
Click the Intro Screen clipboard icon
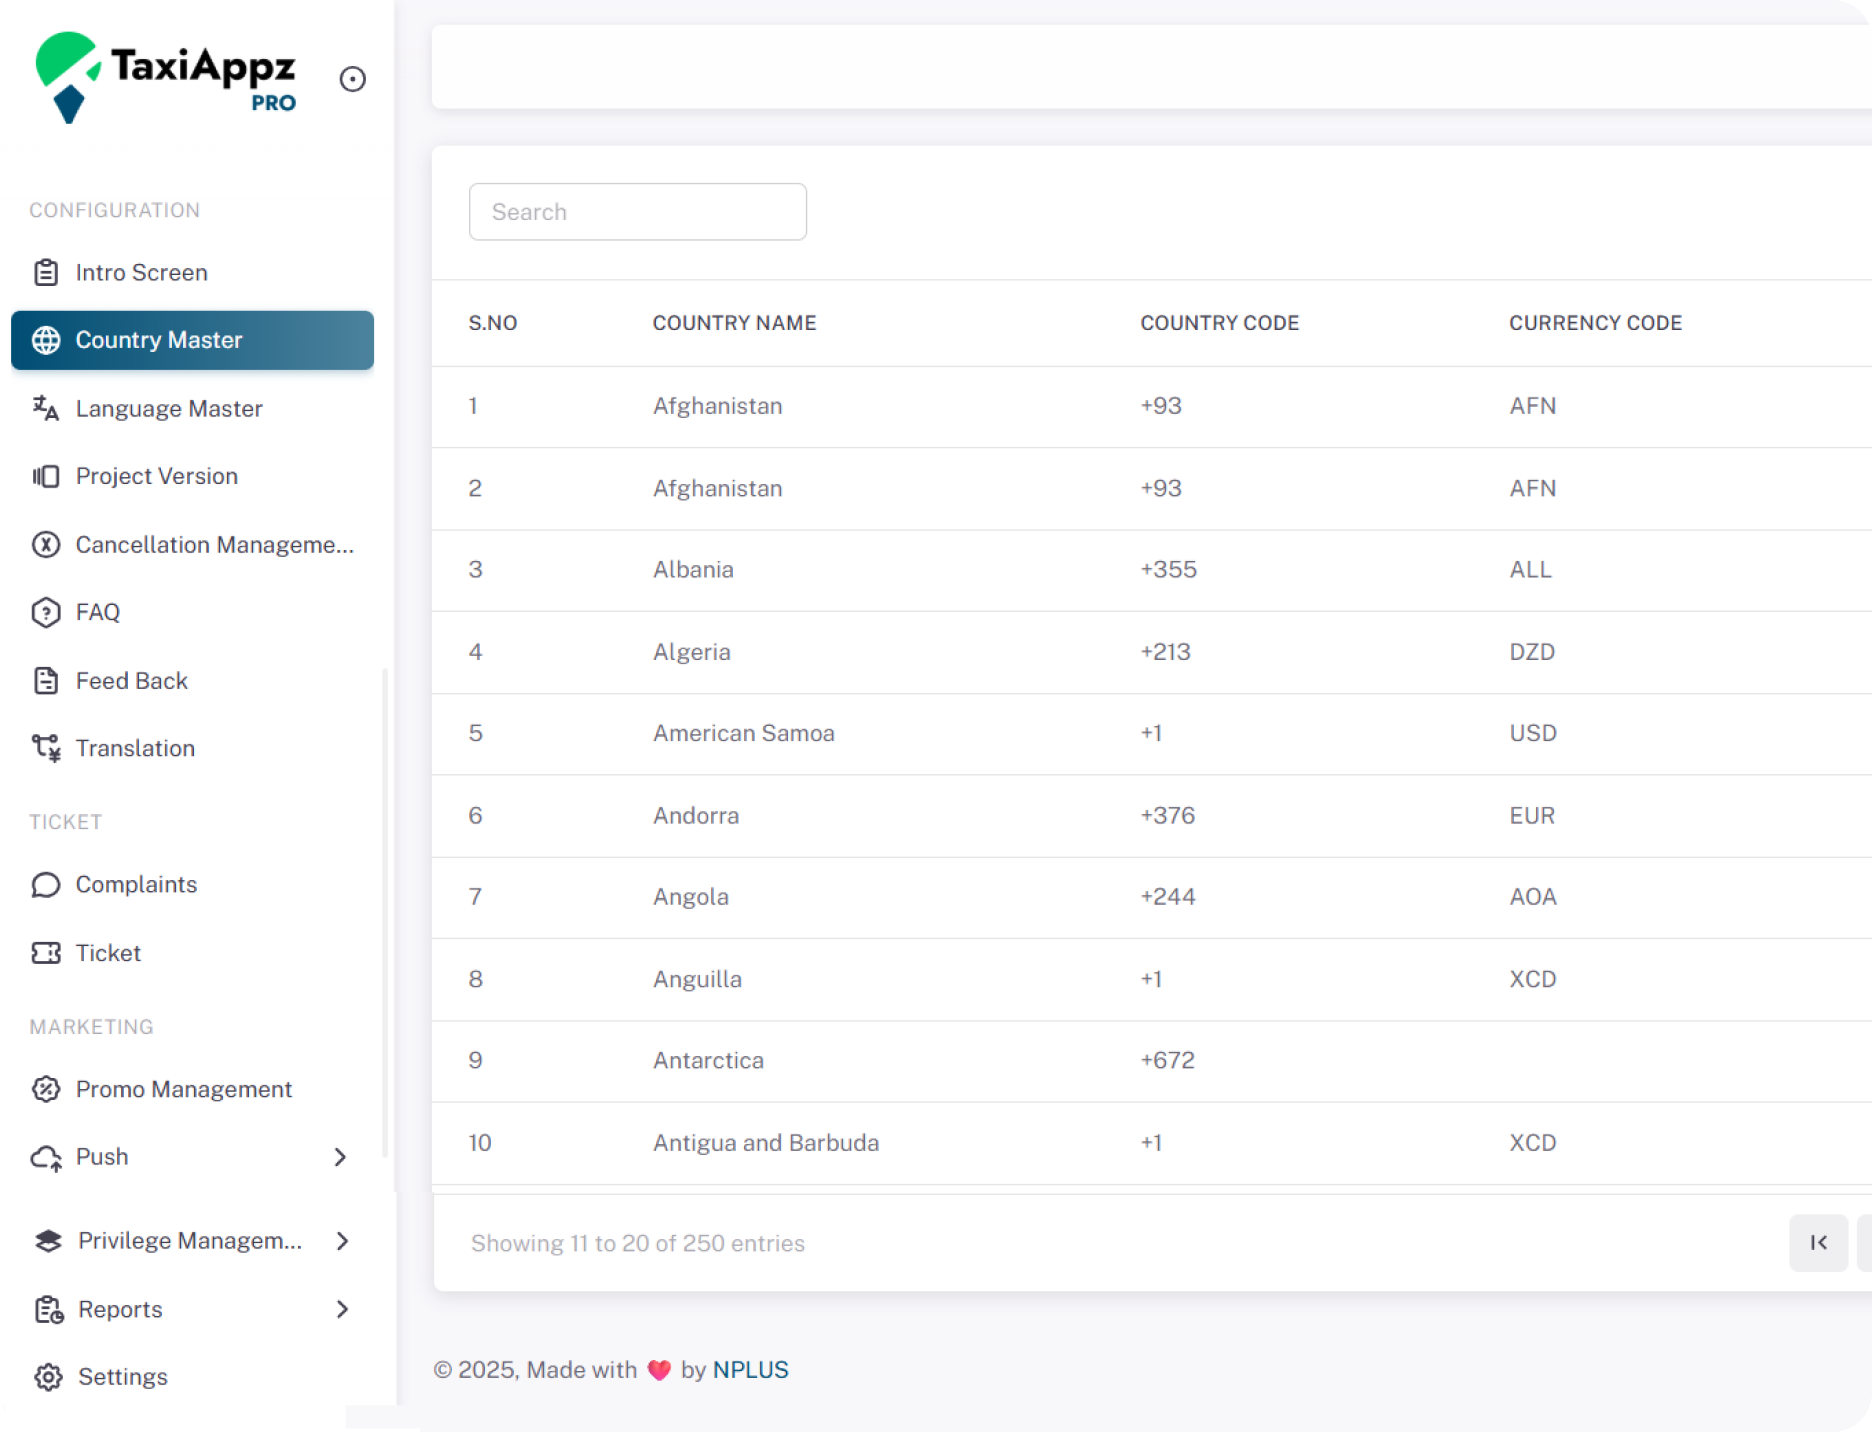pos(46,272)
